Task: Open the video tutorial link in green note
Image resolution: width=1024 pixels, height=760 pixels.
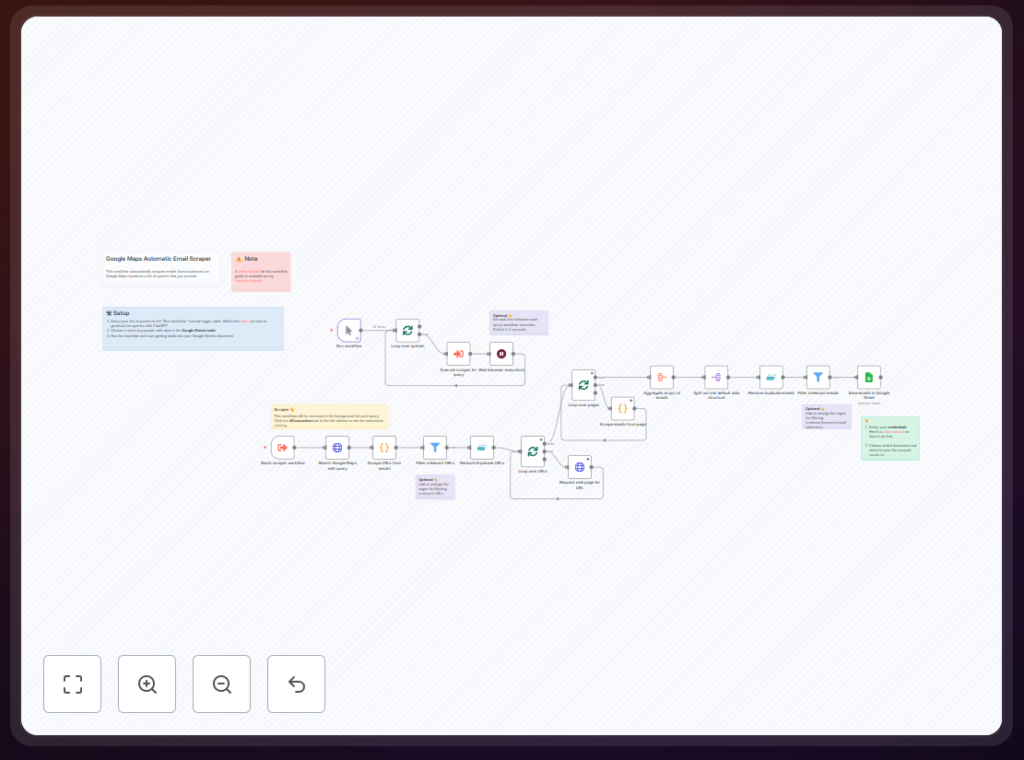Action: pyautogui.click(x=894, y=432)
